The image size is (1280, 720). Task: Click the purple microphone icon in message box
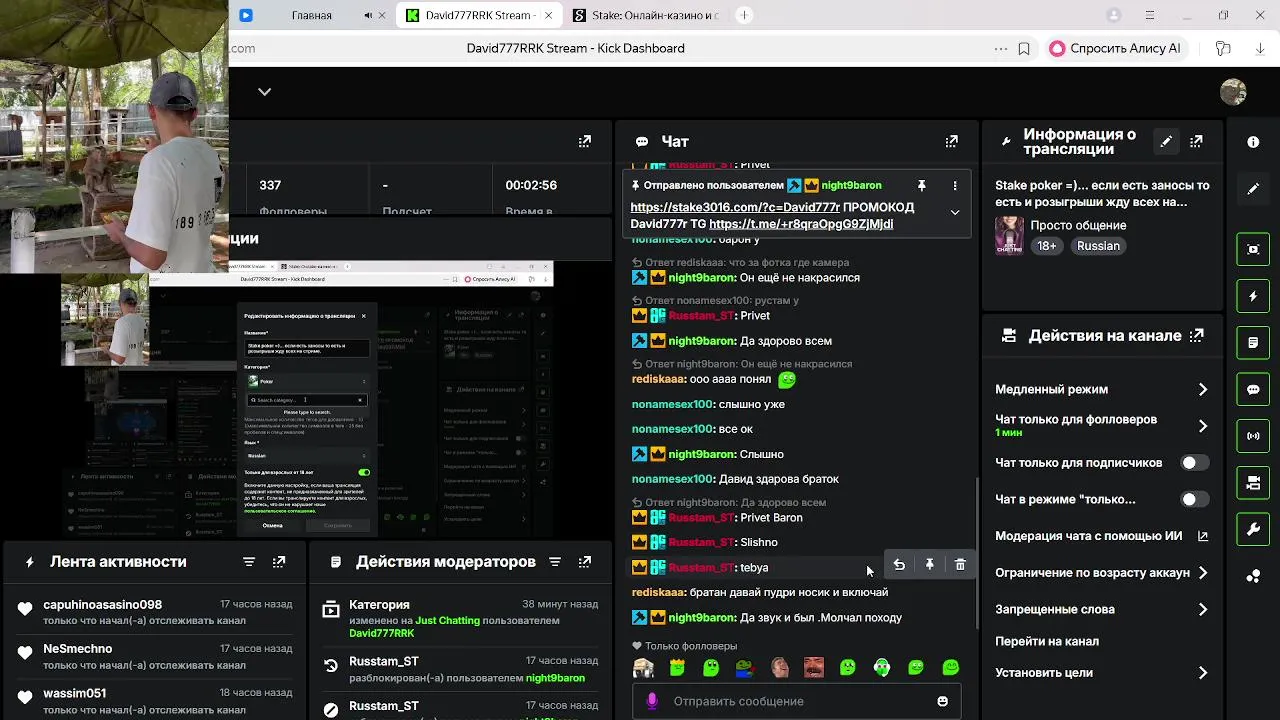click(x=652, y=701)
